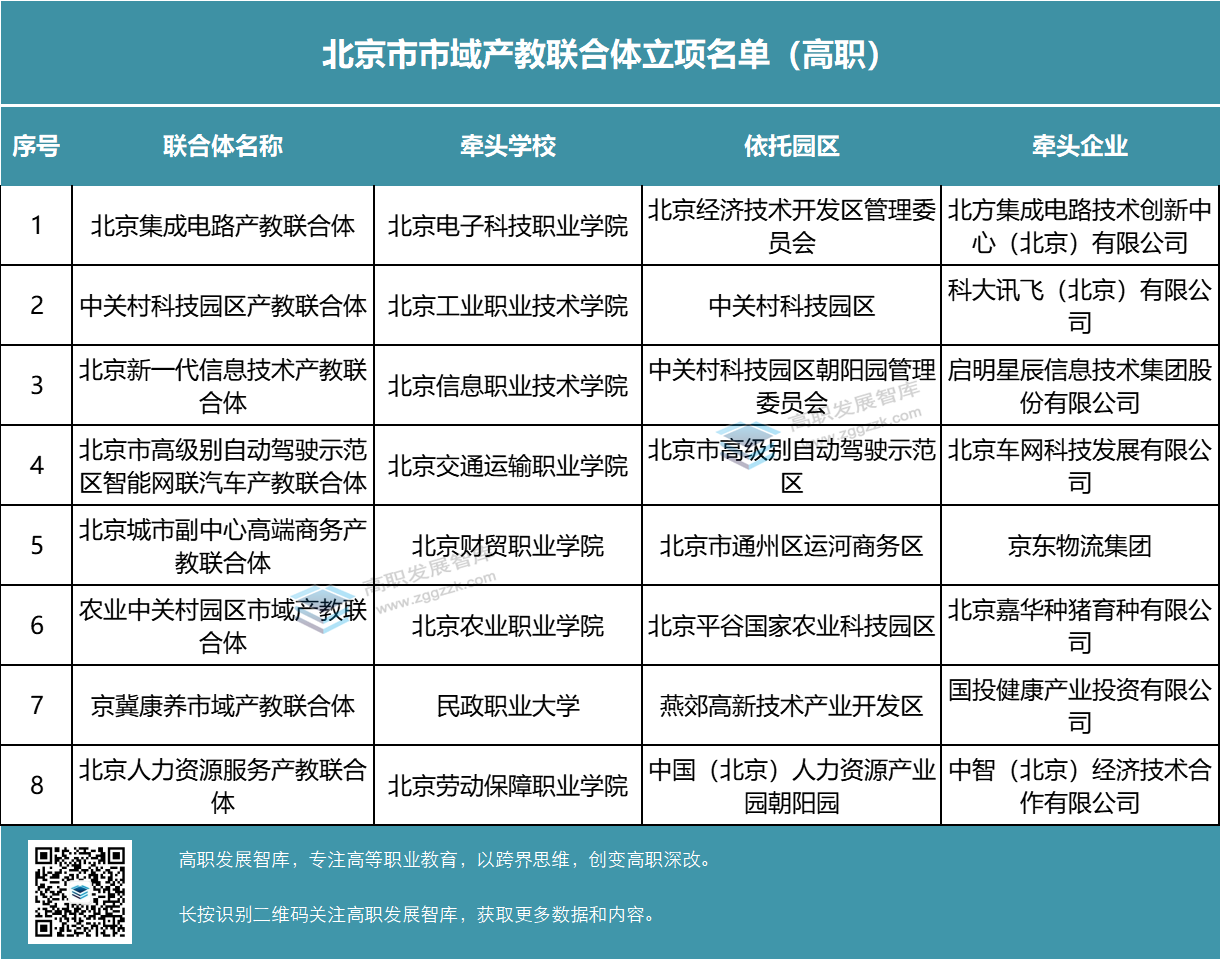The height and width of the screenshot is (959, 1220).
Task: Select the cell 北京农业职业学院
Action: [x=507, y=626]
